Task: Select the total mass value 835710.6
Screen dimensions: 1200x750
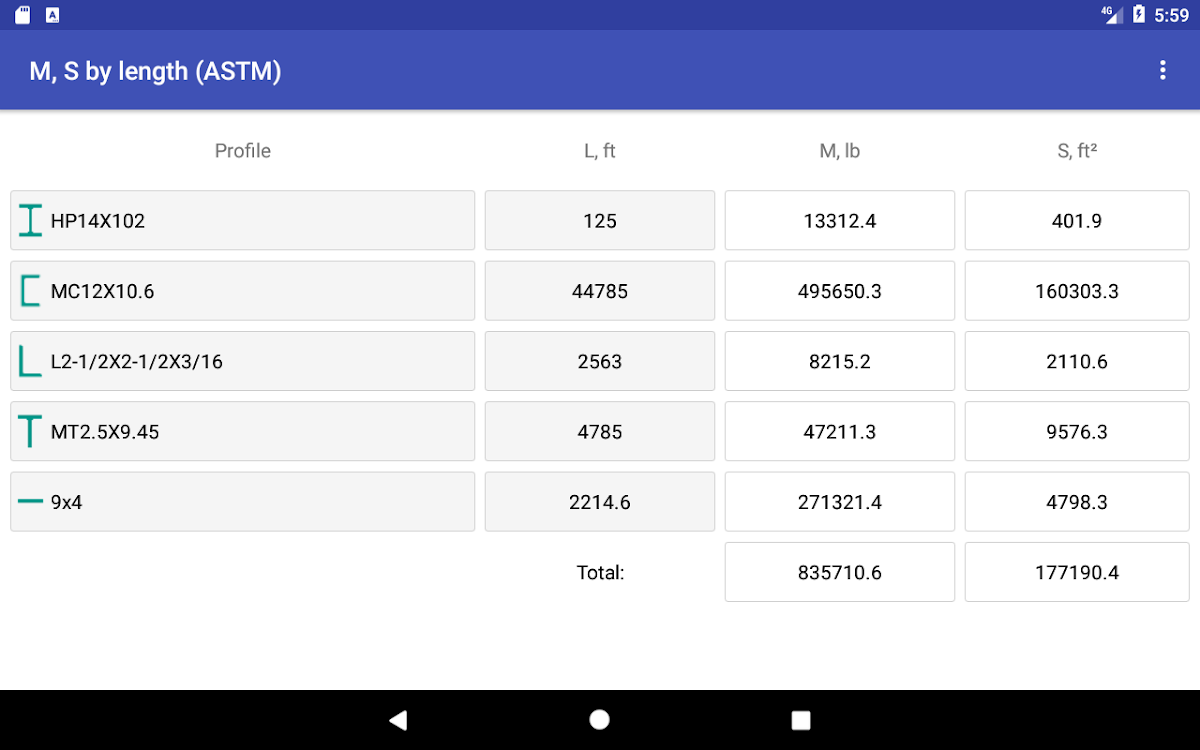Action: click(840, 572)
